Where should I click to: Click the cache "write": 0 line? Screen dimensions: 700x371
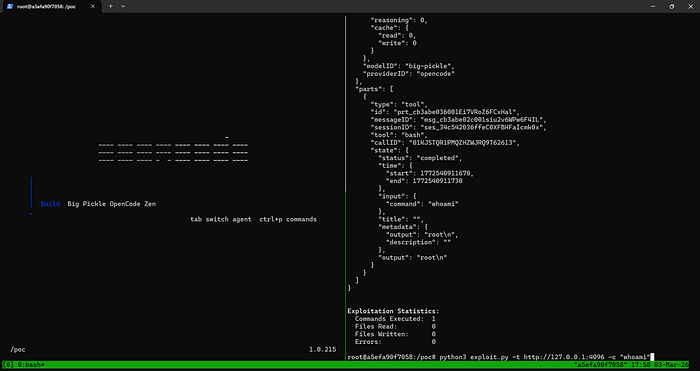tap(397, 43)
